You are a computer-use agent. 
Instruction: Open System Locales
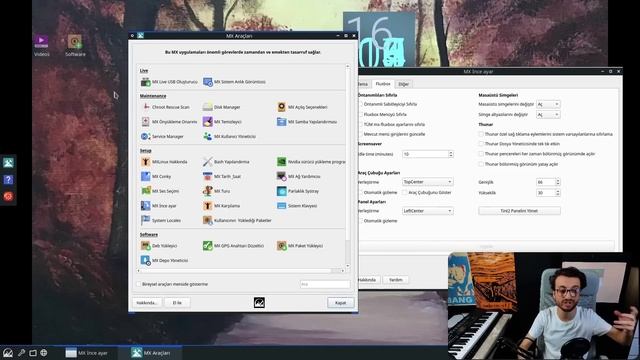161,221
